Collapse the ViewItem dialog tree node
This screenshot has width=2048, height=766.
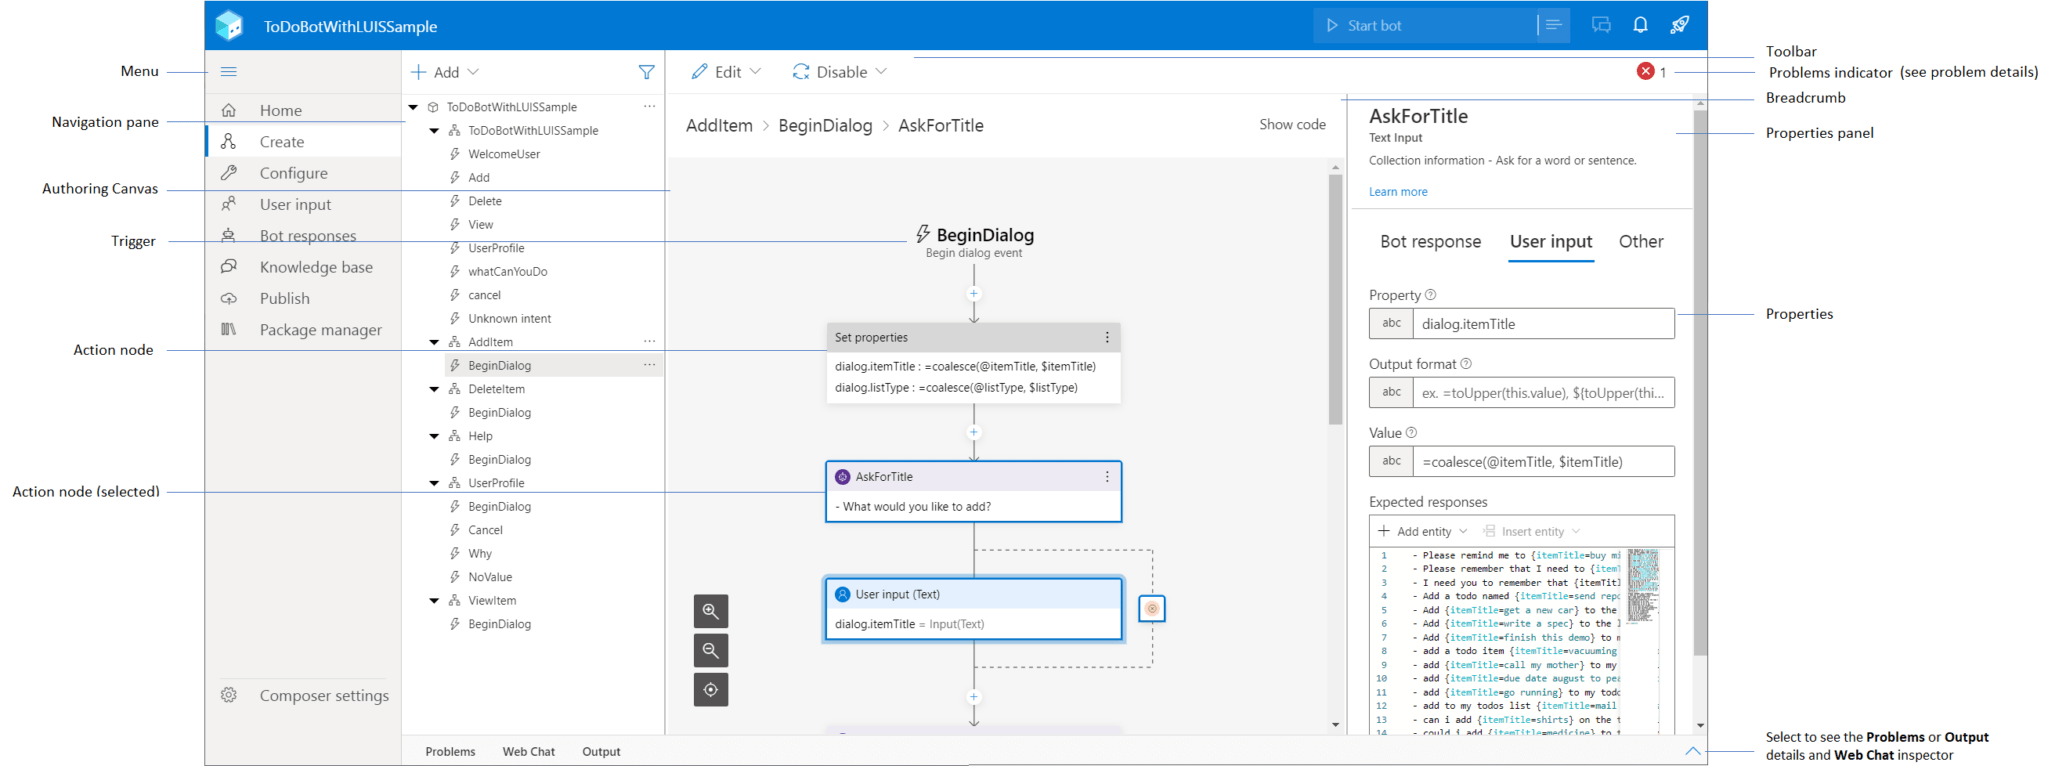(x=434, y=601)
